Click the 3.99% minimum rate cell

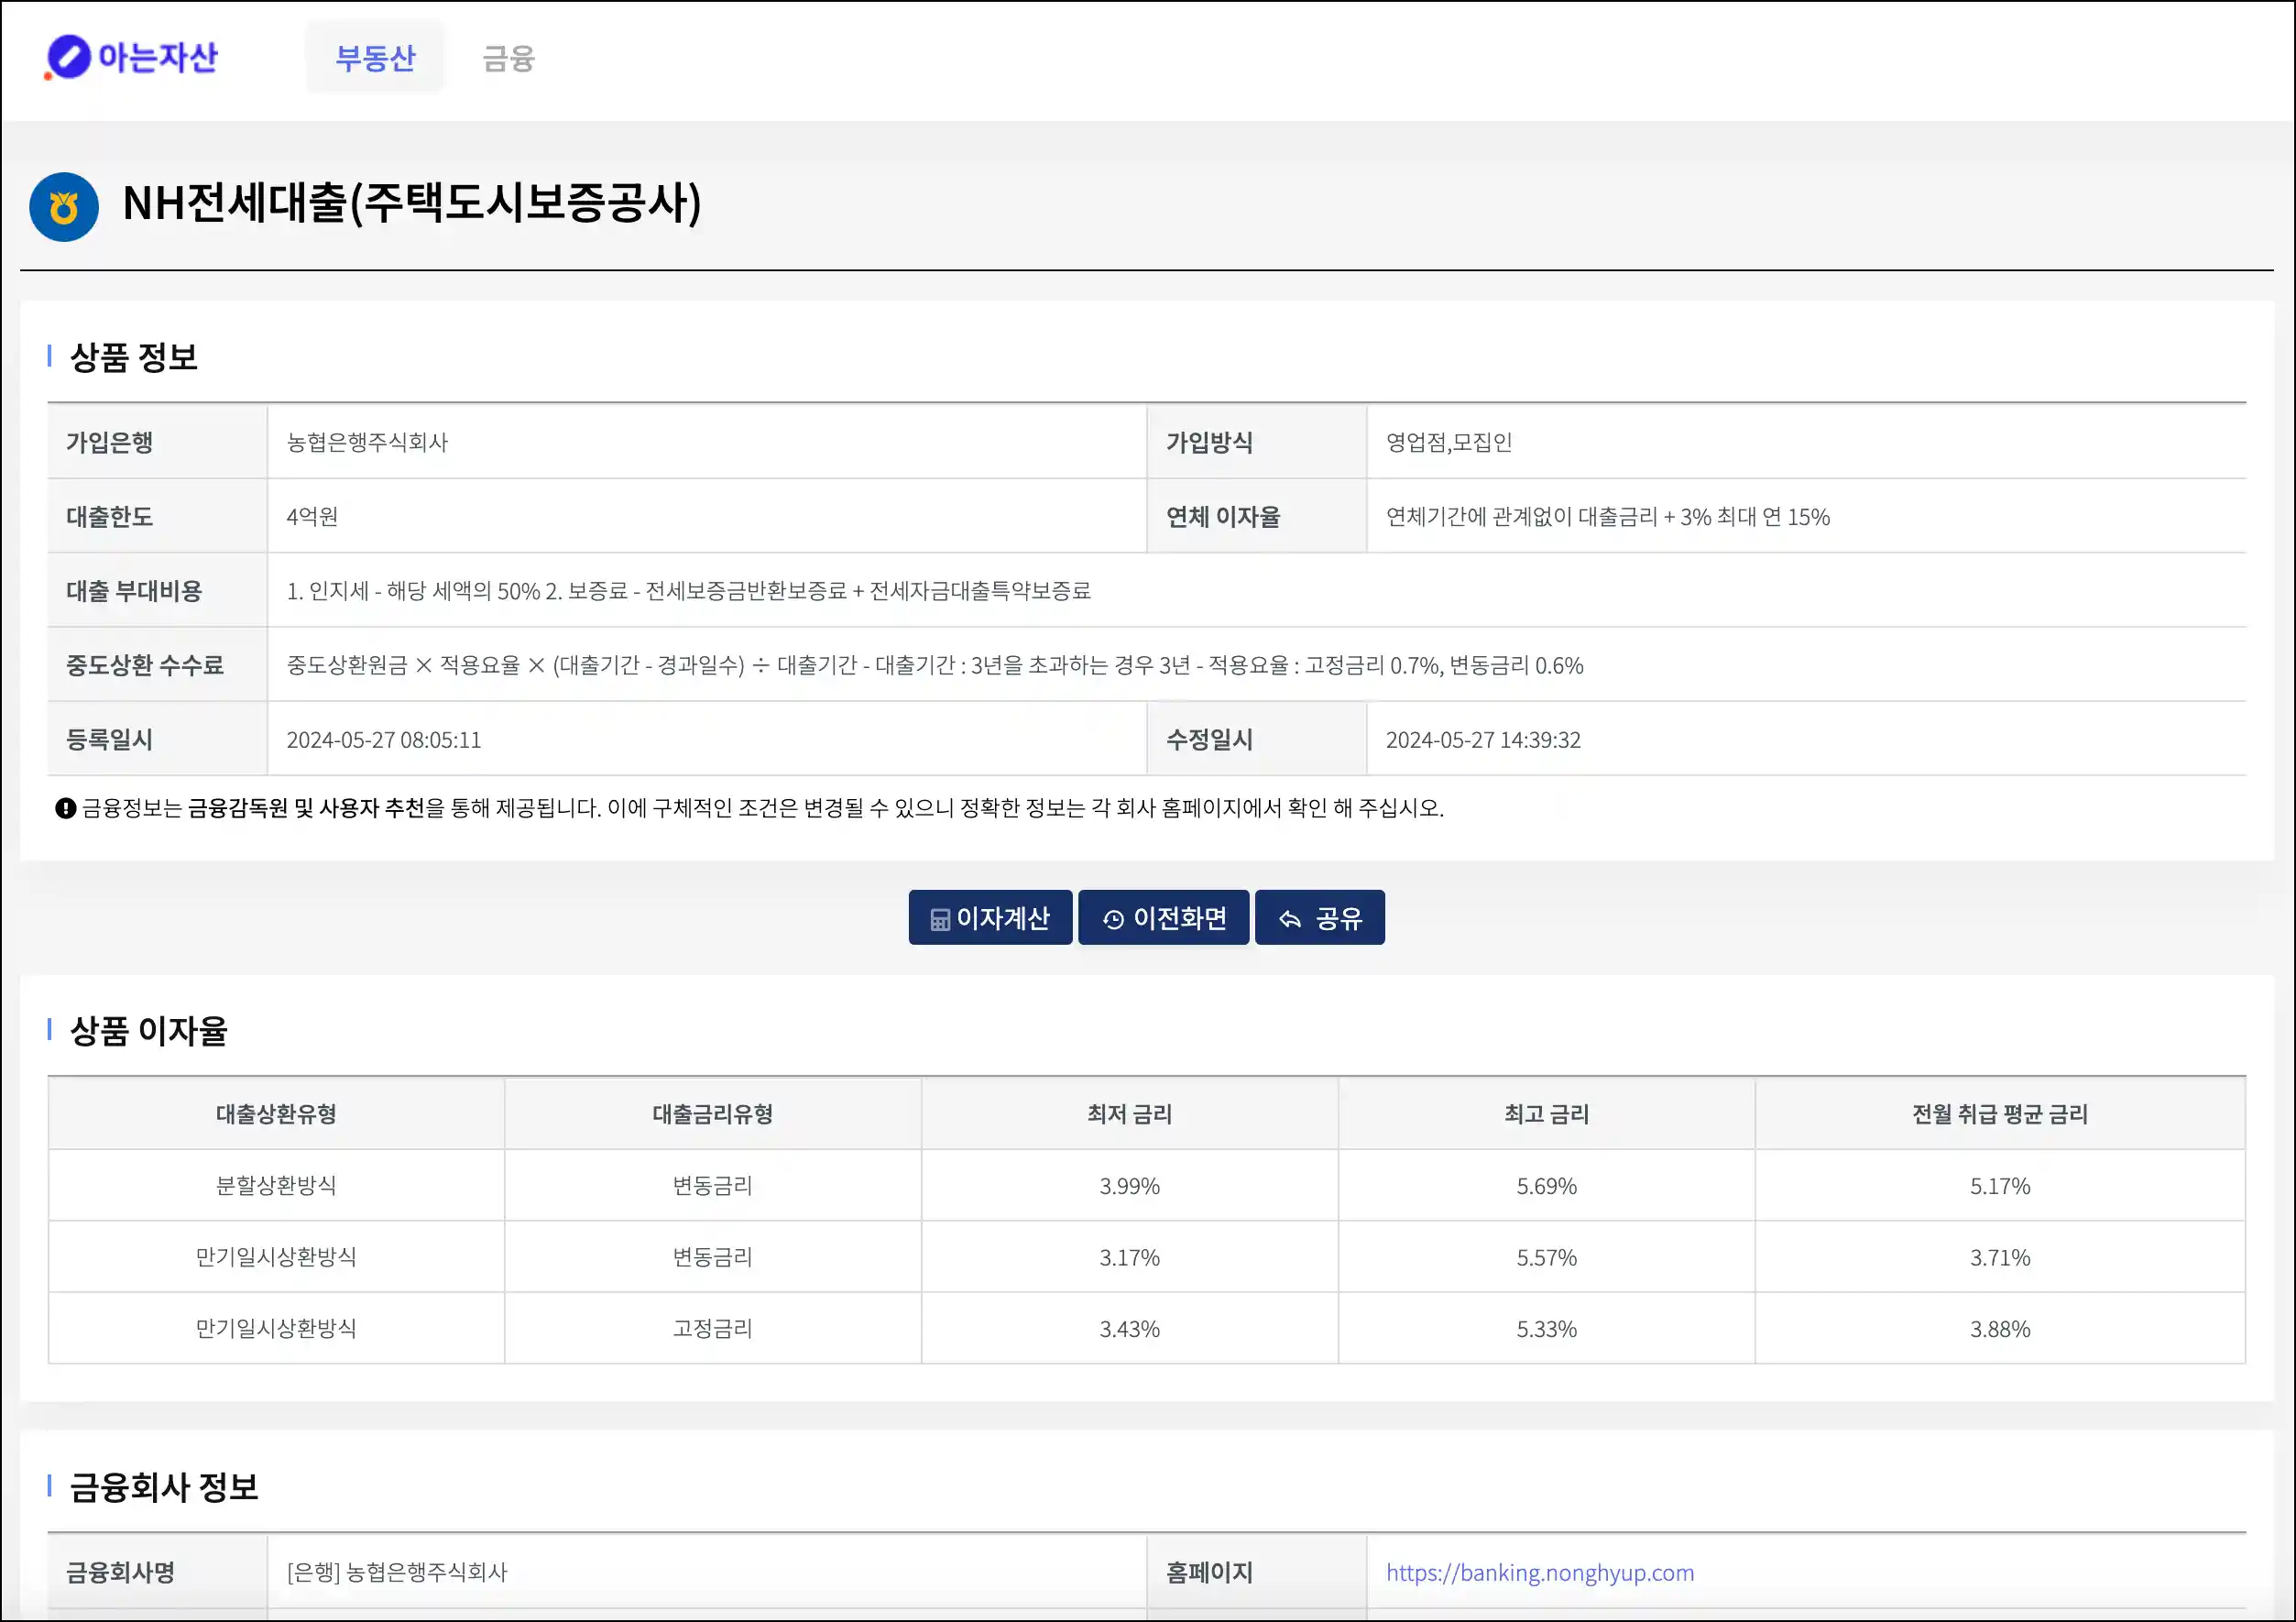click(x=1129, y=1186)
